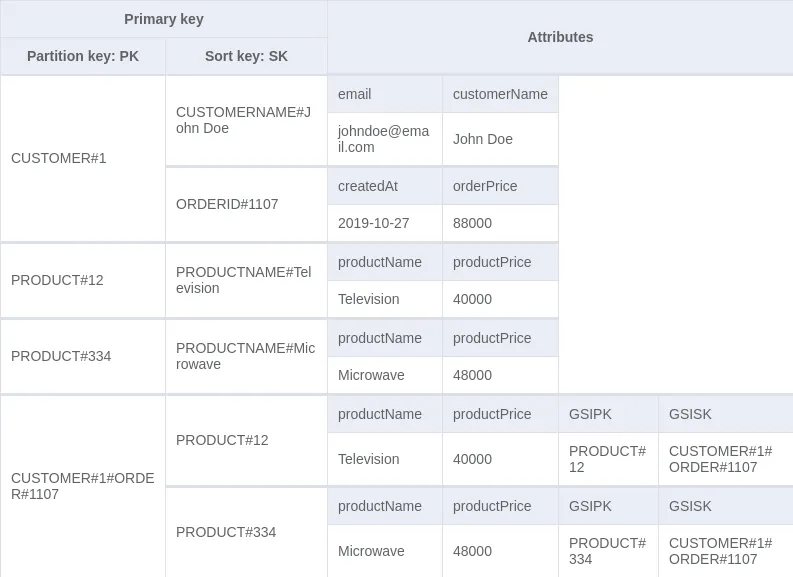The height and width of the screenshot is (577, 793).
Task: Select the Partition key: PK header
Action: click(83, 56)
